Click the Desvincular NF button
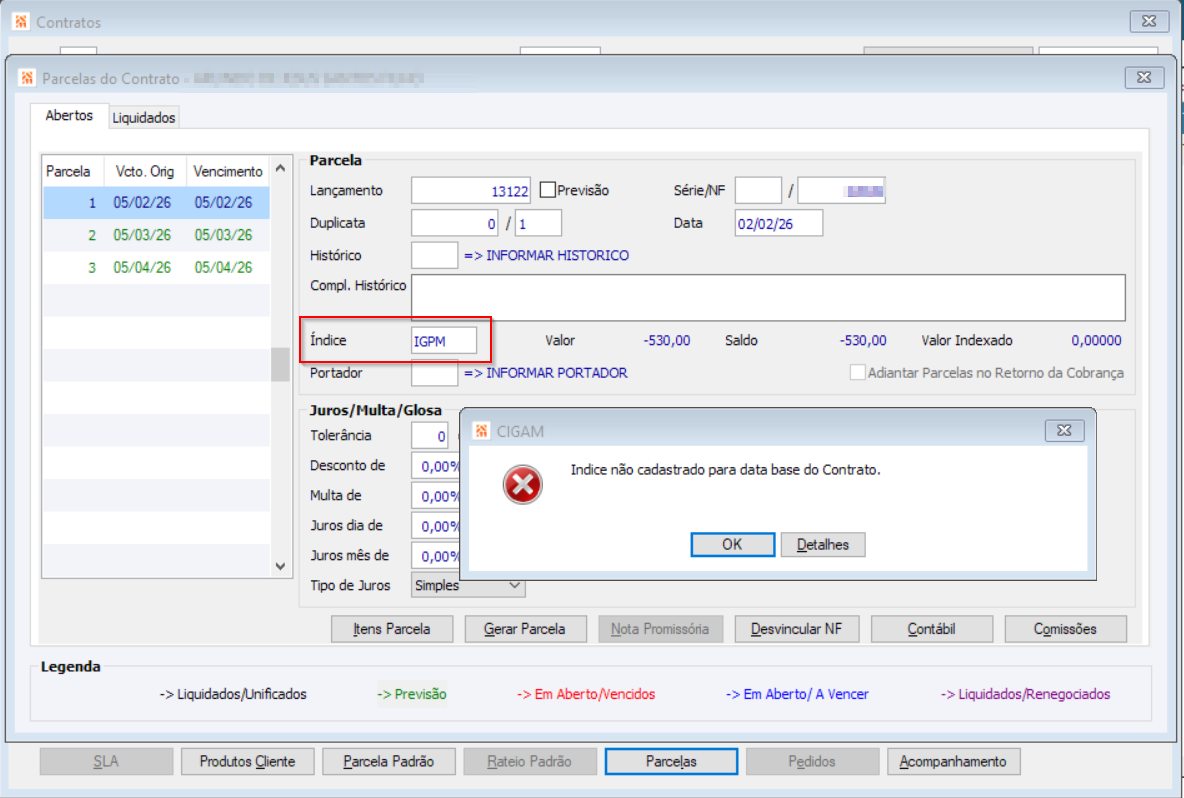 click(x=796, y=629)
